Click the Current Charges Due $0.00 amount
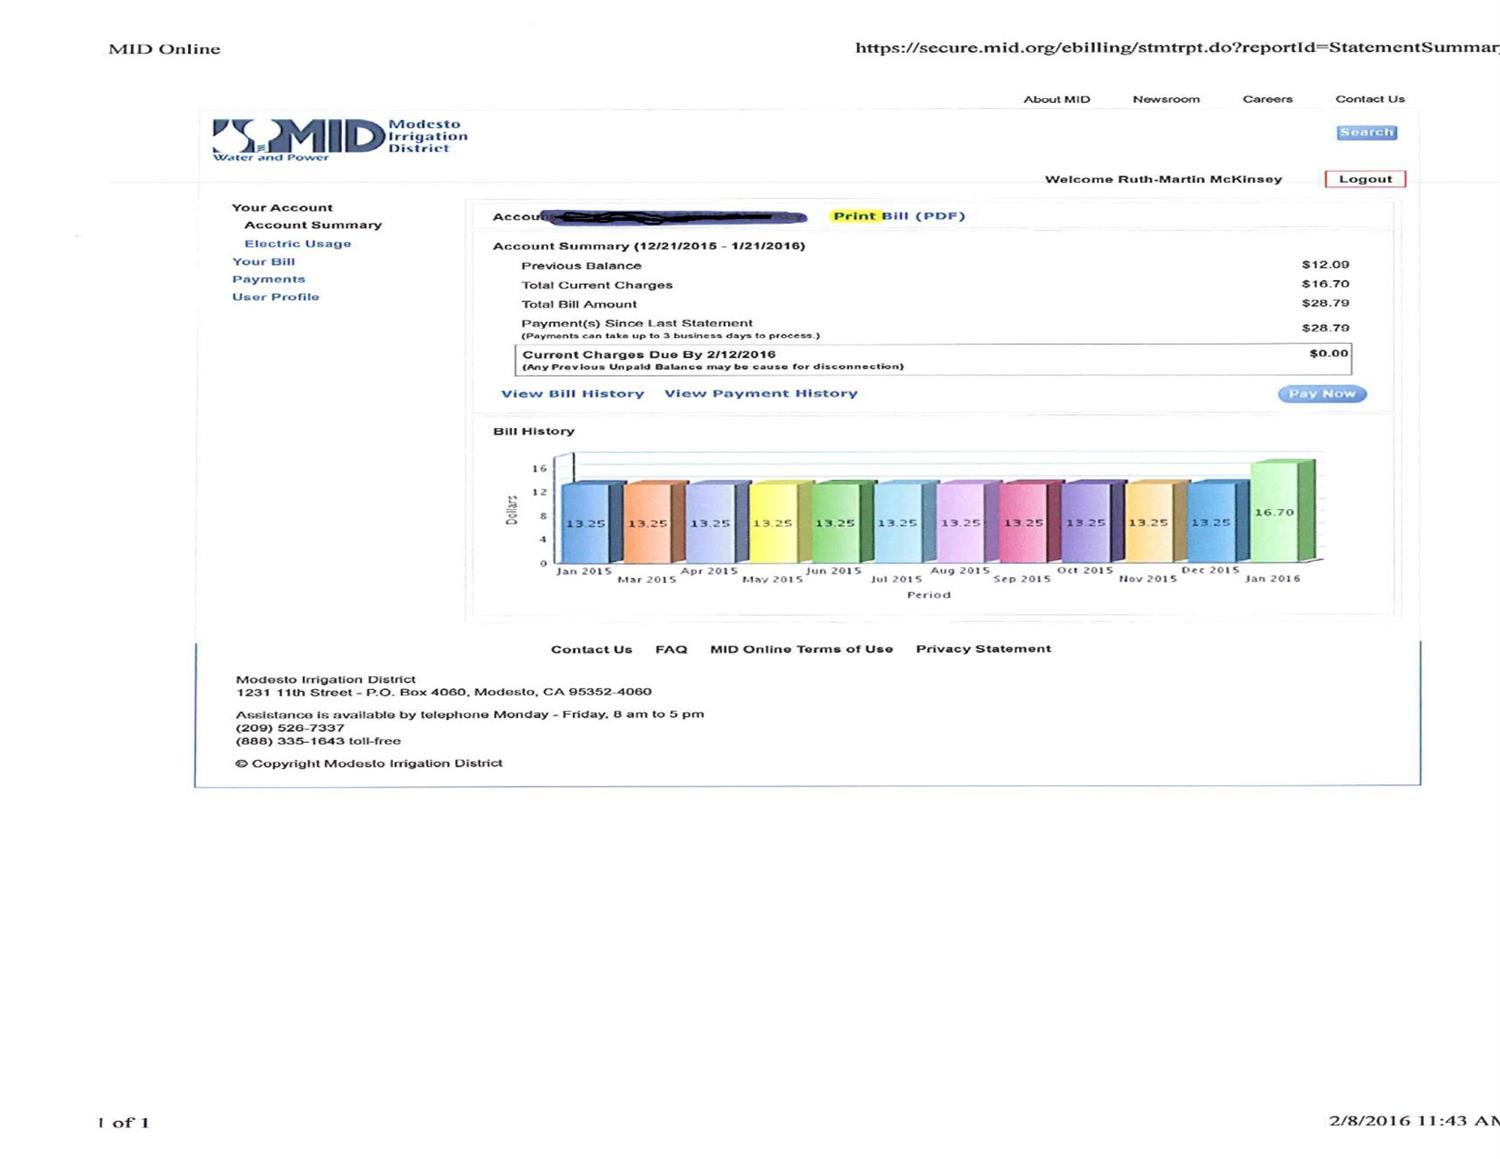The width and height of the screenshot is (1500, 1159). [x=1329, y=353]
